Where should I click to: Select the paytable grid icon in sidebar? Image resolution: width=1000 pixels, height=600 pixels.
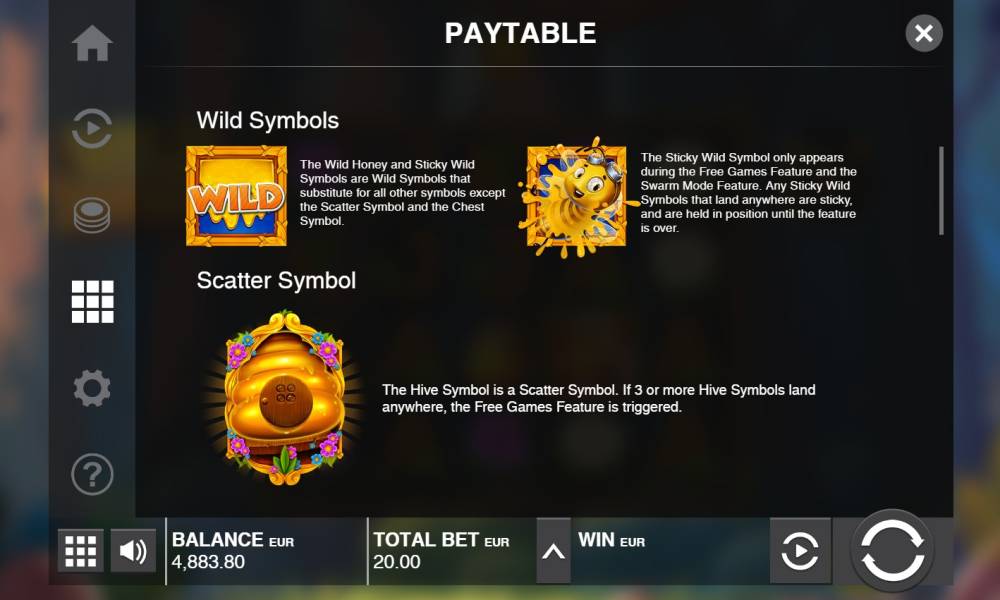[92, 302]
